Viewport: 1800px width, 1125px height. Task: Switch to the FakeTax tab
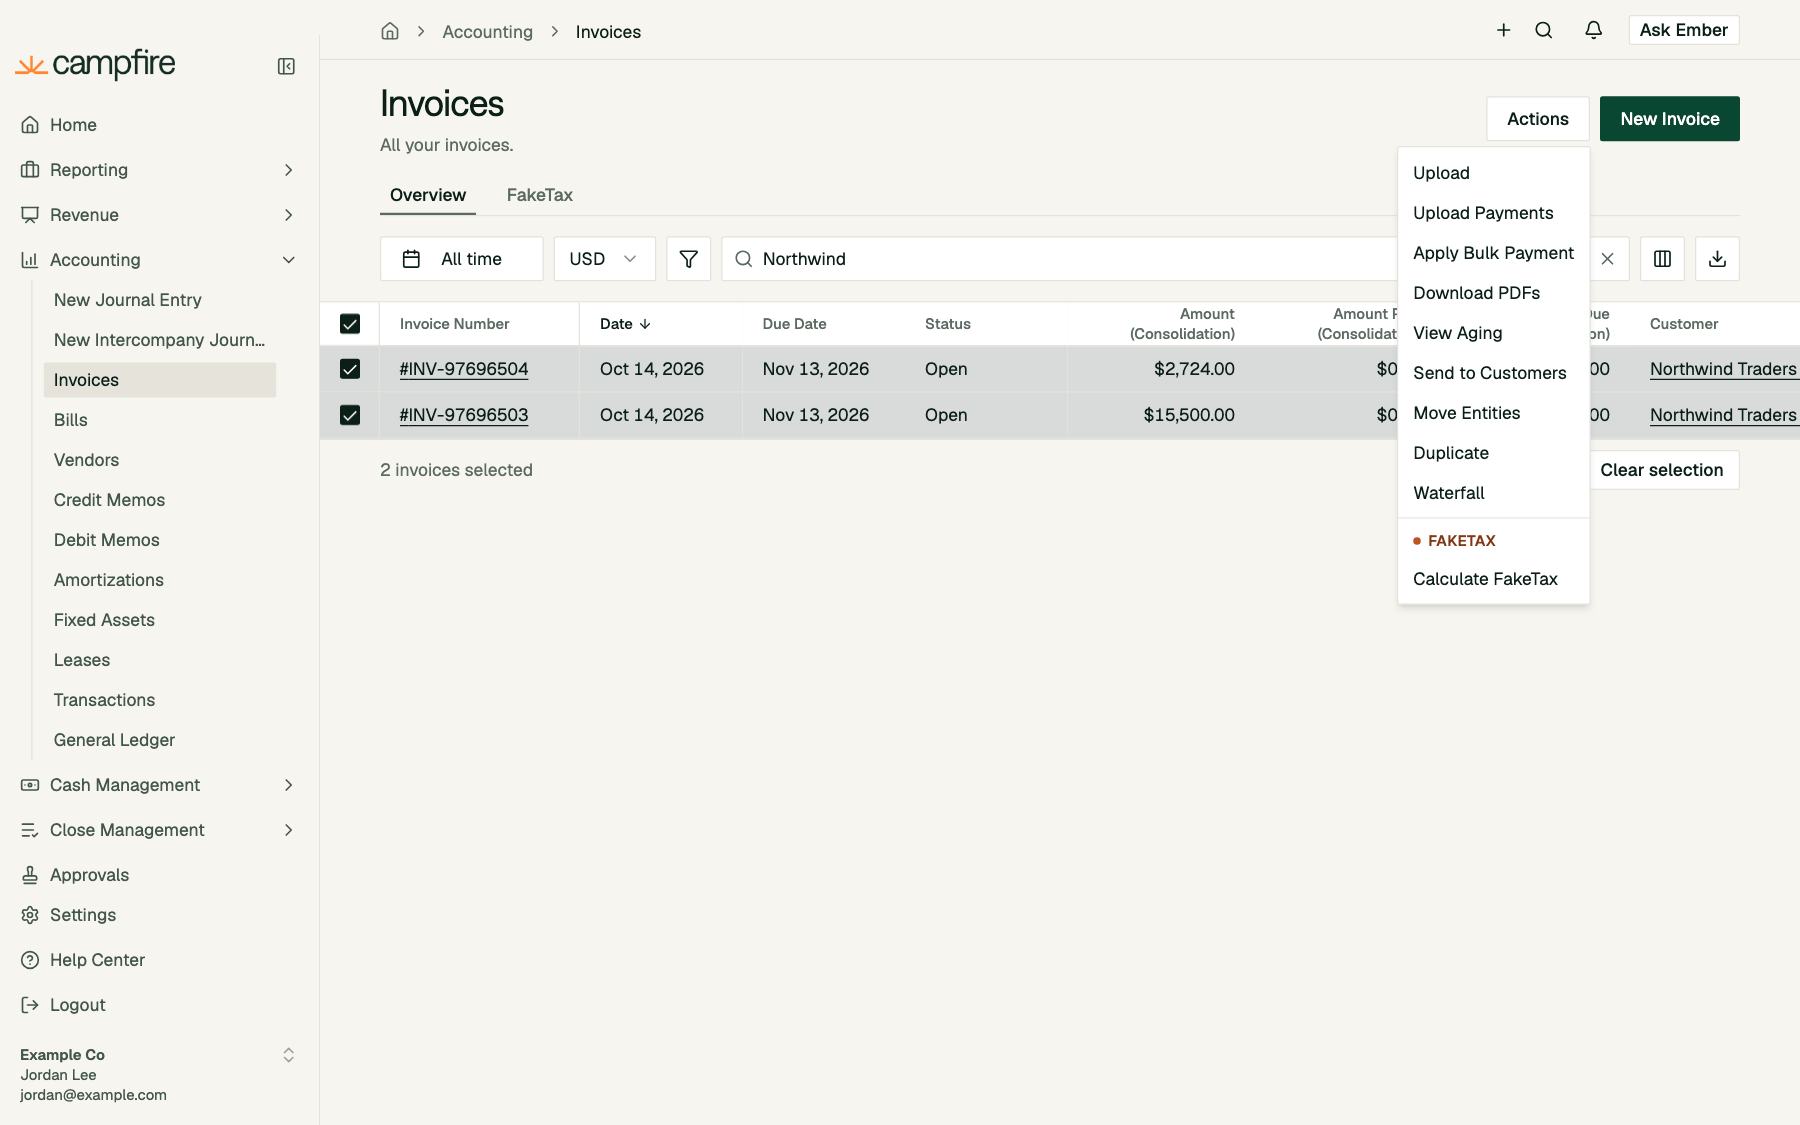click(539, 195)
